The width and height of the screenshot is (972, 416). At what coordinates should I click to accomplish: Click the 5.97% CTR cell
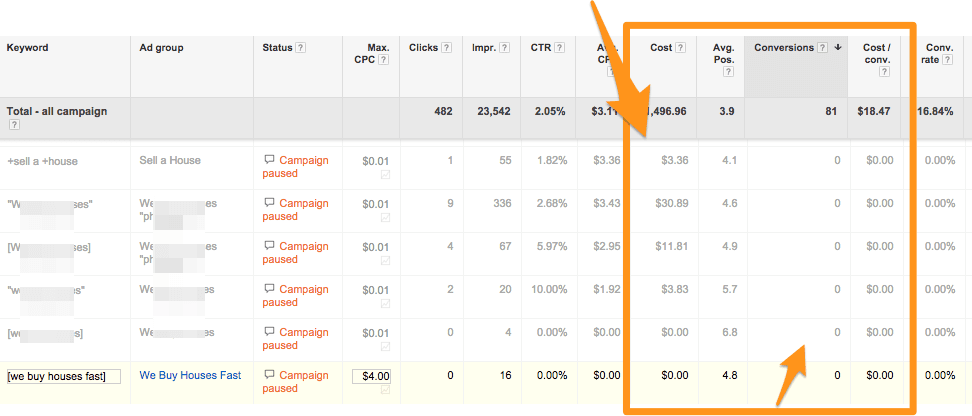[x=552, y=246]
